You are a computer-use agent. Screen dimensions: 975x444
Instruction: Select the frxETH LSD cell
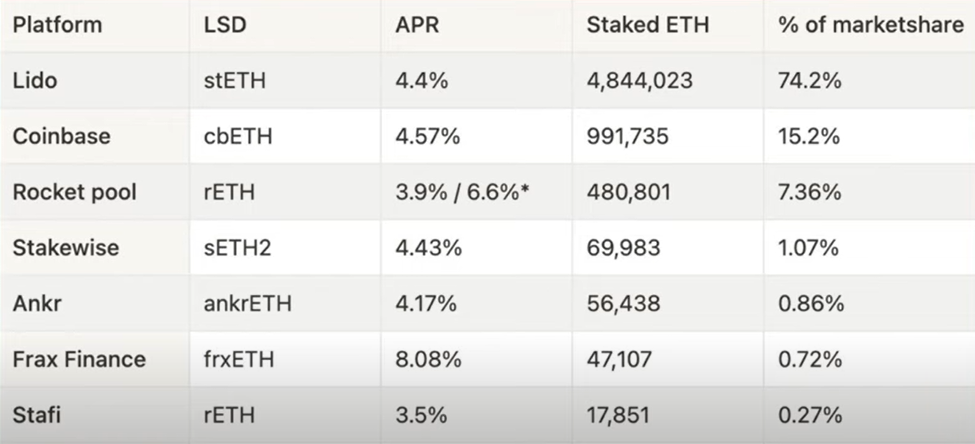238,358
